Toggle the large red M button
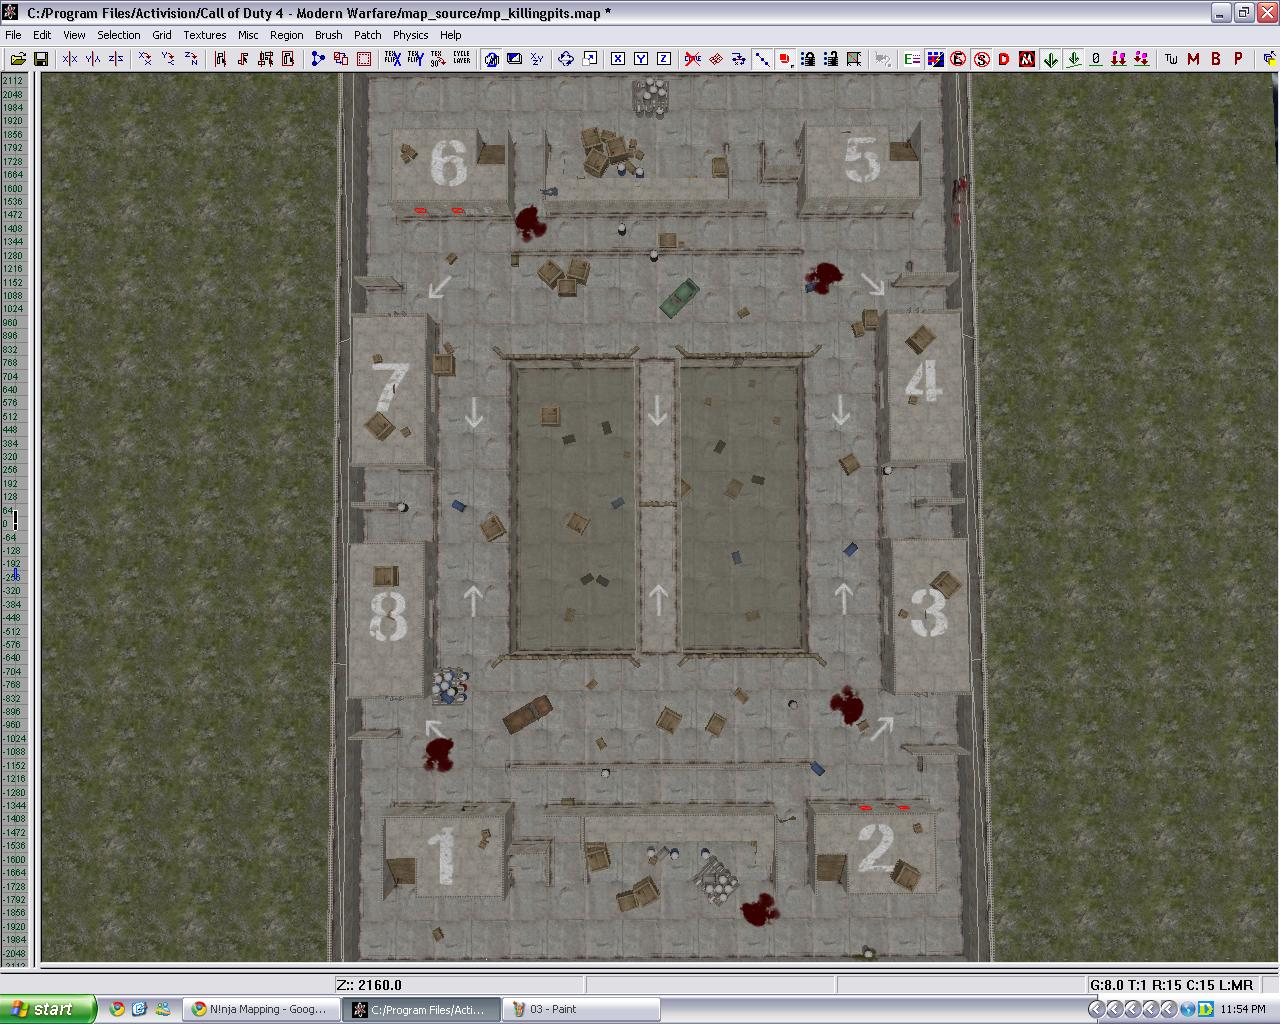1280x1024 pixels. click(x=1193, y=59)
